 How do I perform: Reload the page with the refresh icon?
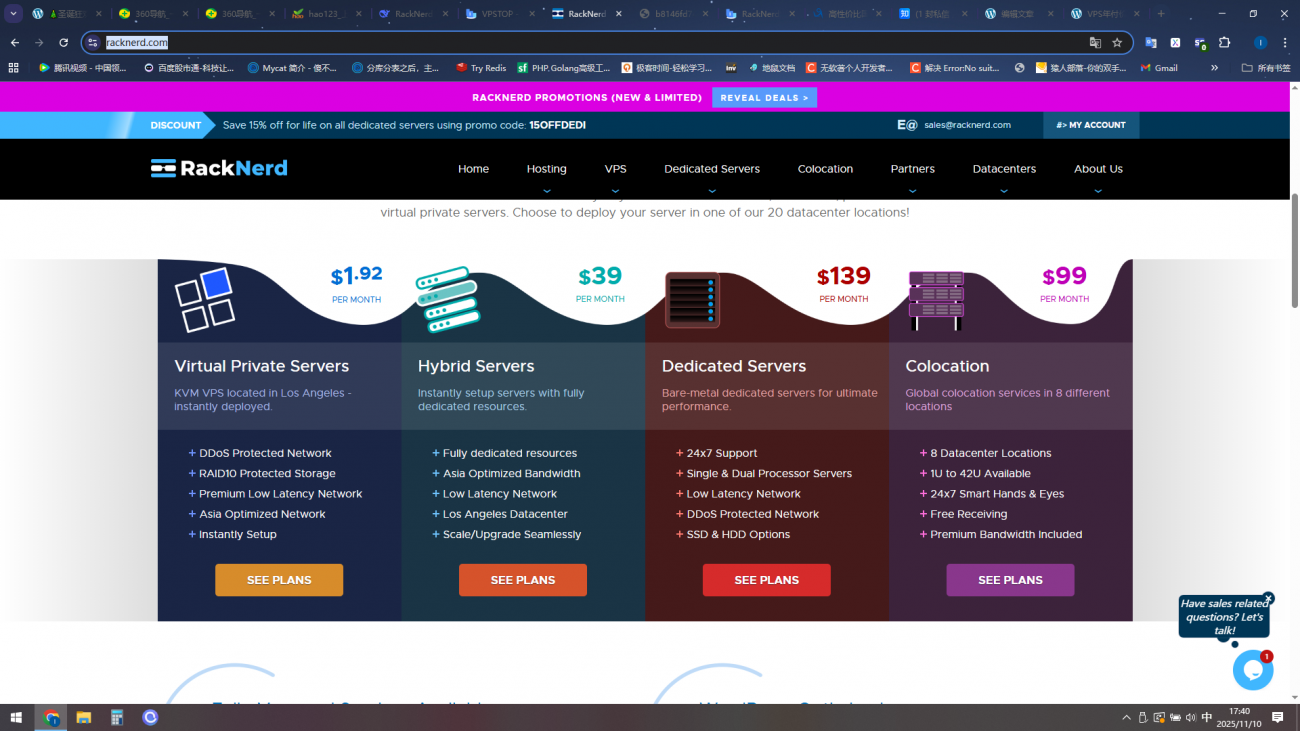click(64, 43)
